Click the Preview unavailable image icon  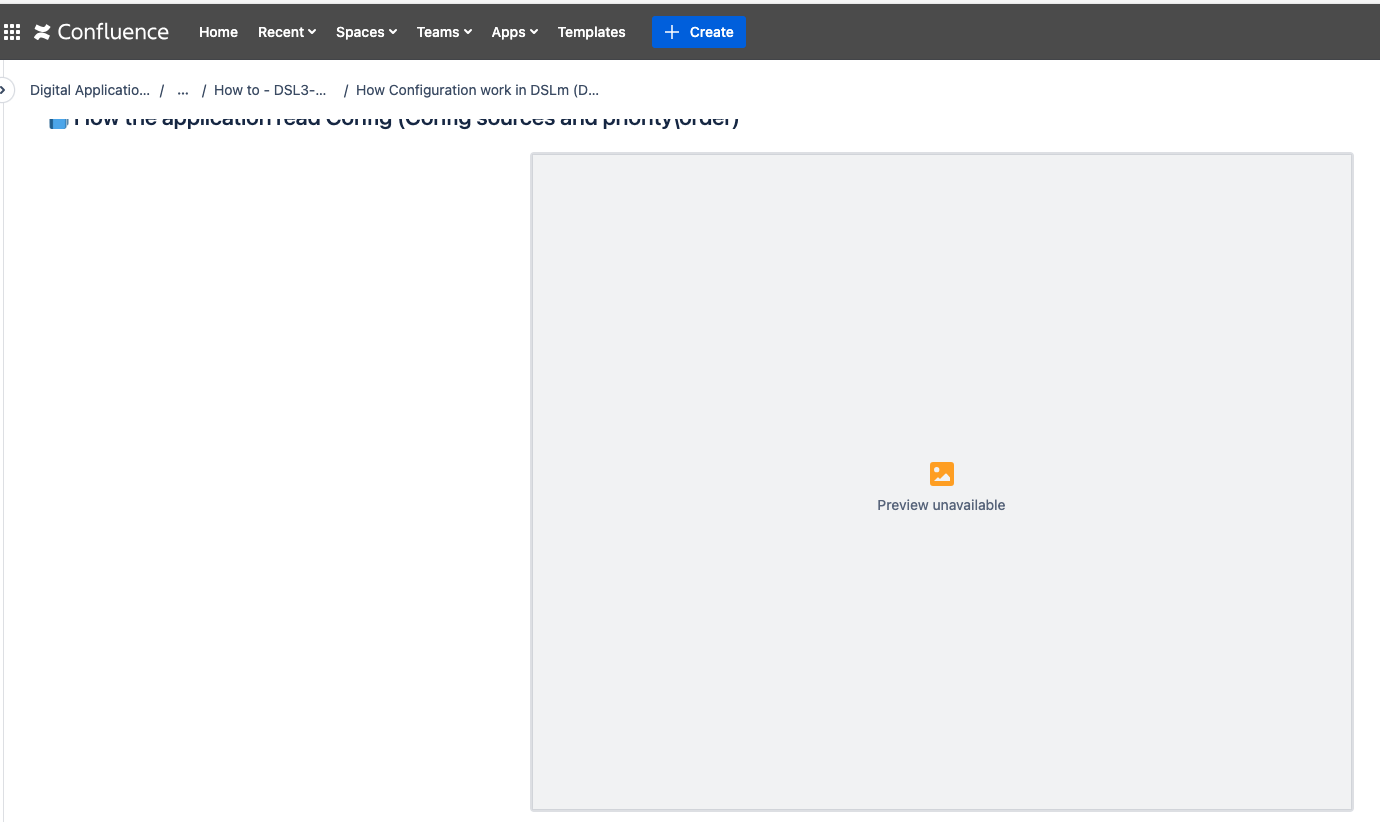coord(941,474)
